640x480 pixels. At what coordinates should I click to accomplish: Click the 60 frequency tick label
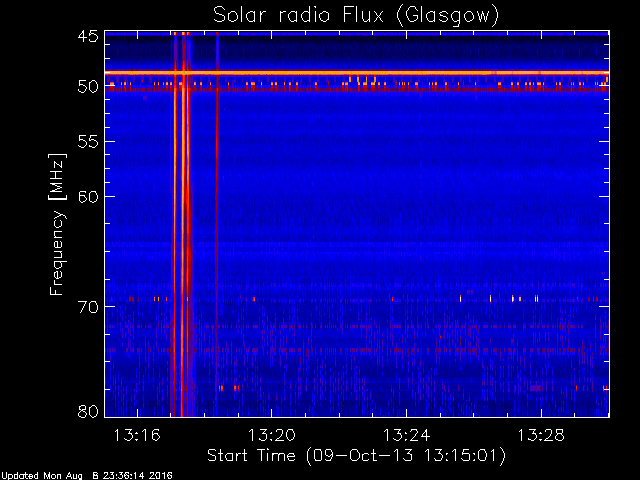[x=88, y=197]
